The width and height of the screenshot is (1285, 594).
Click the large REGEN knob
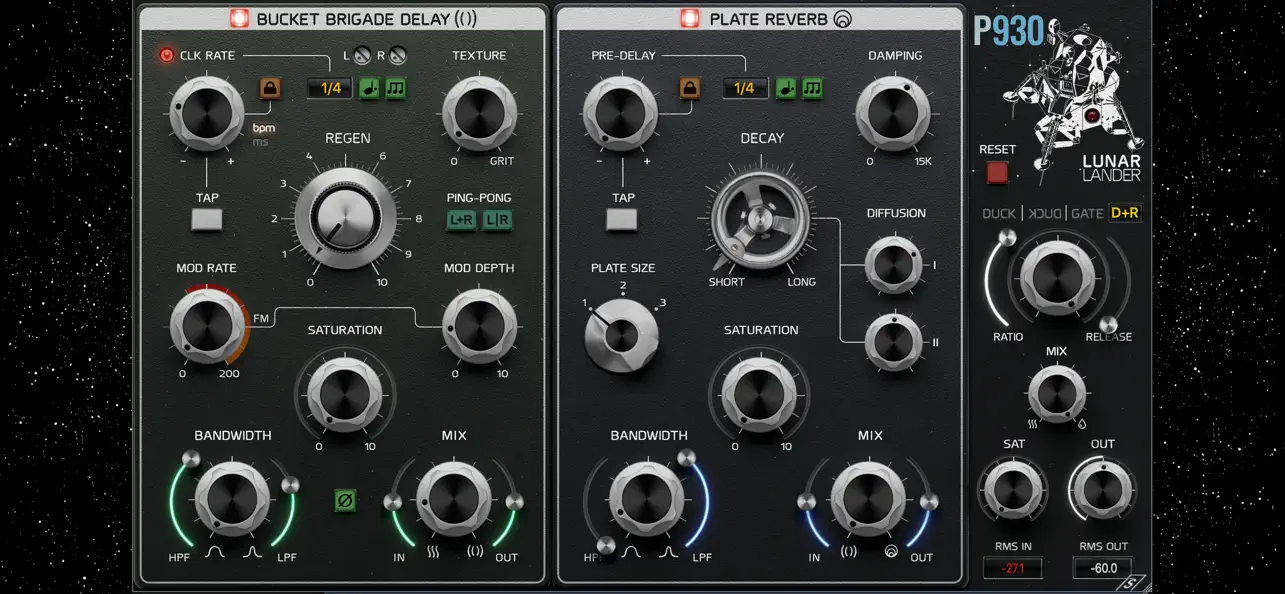[x=346, y=216]
